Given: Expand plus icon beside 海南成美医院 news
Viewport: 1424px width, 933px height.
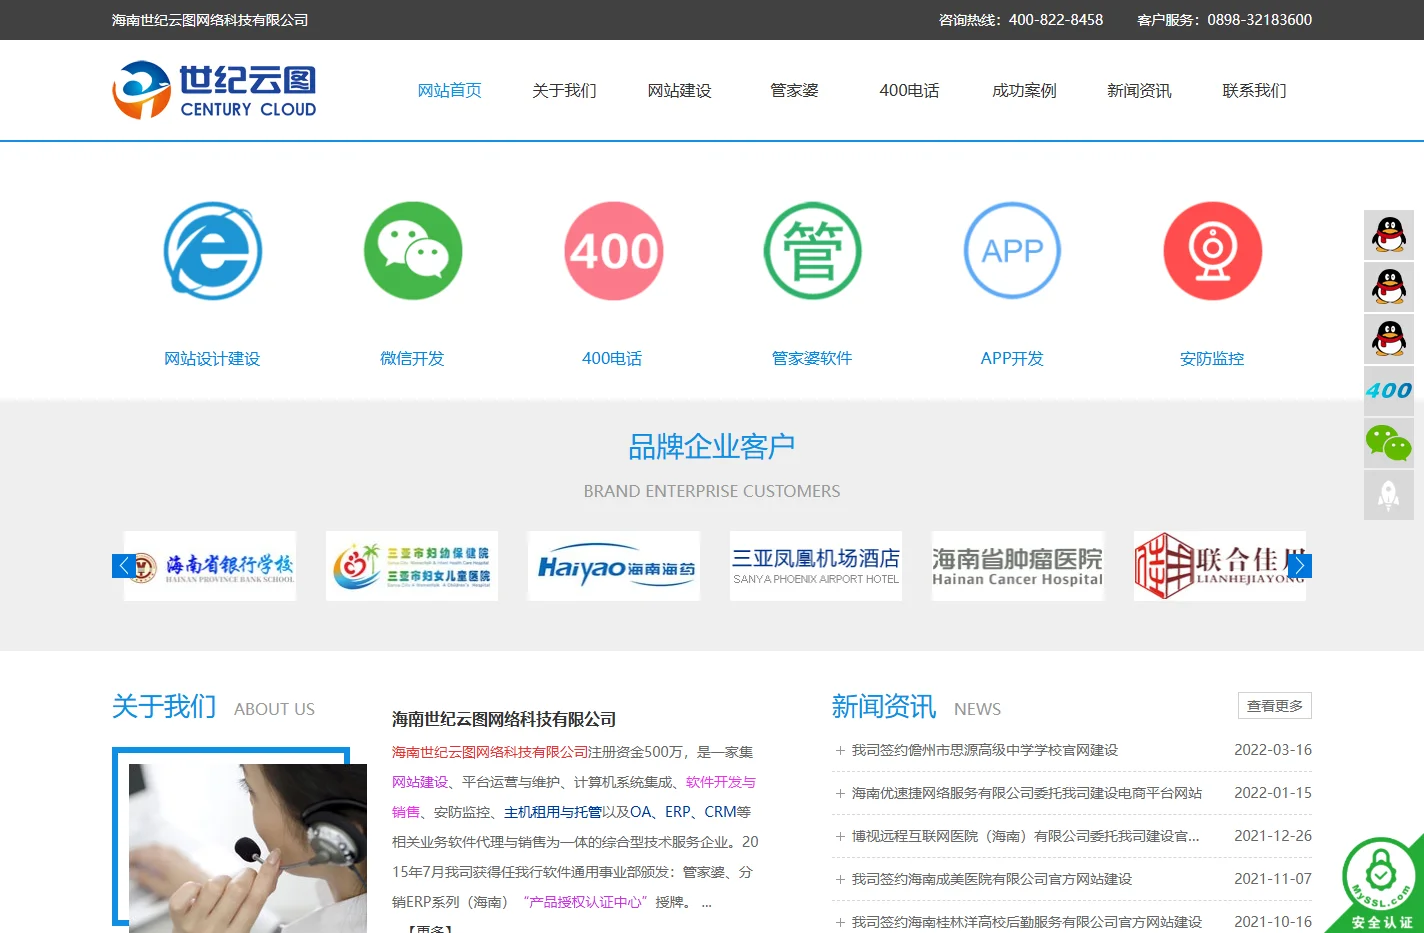Looking at the screenshot, I should click(x=840, y=879).
